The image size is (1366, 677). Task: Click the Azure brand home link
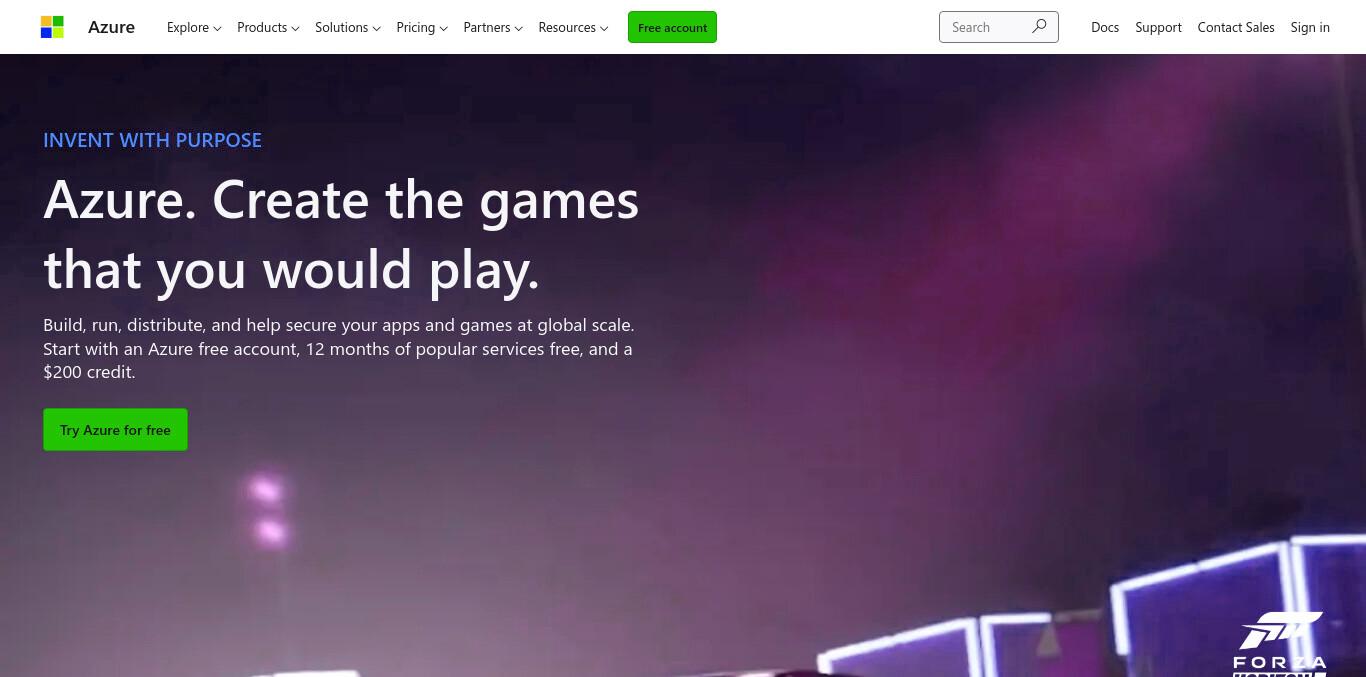click(x=111, y=27)
